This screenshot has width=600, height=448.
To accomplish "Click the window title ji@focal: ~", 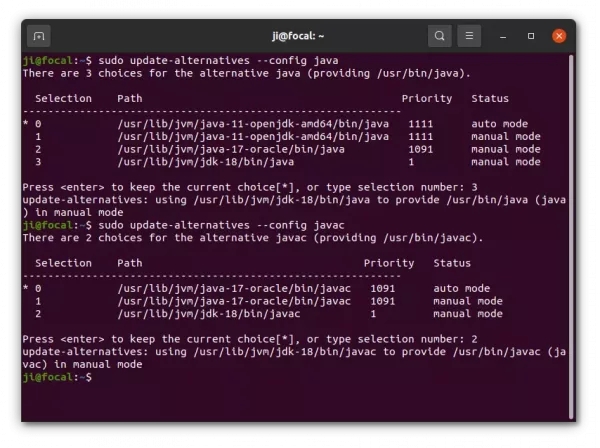I will 299,36.
